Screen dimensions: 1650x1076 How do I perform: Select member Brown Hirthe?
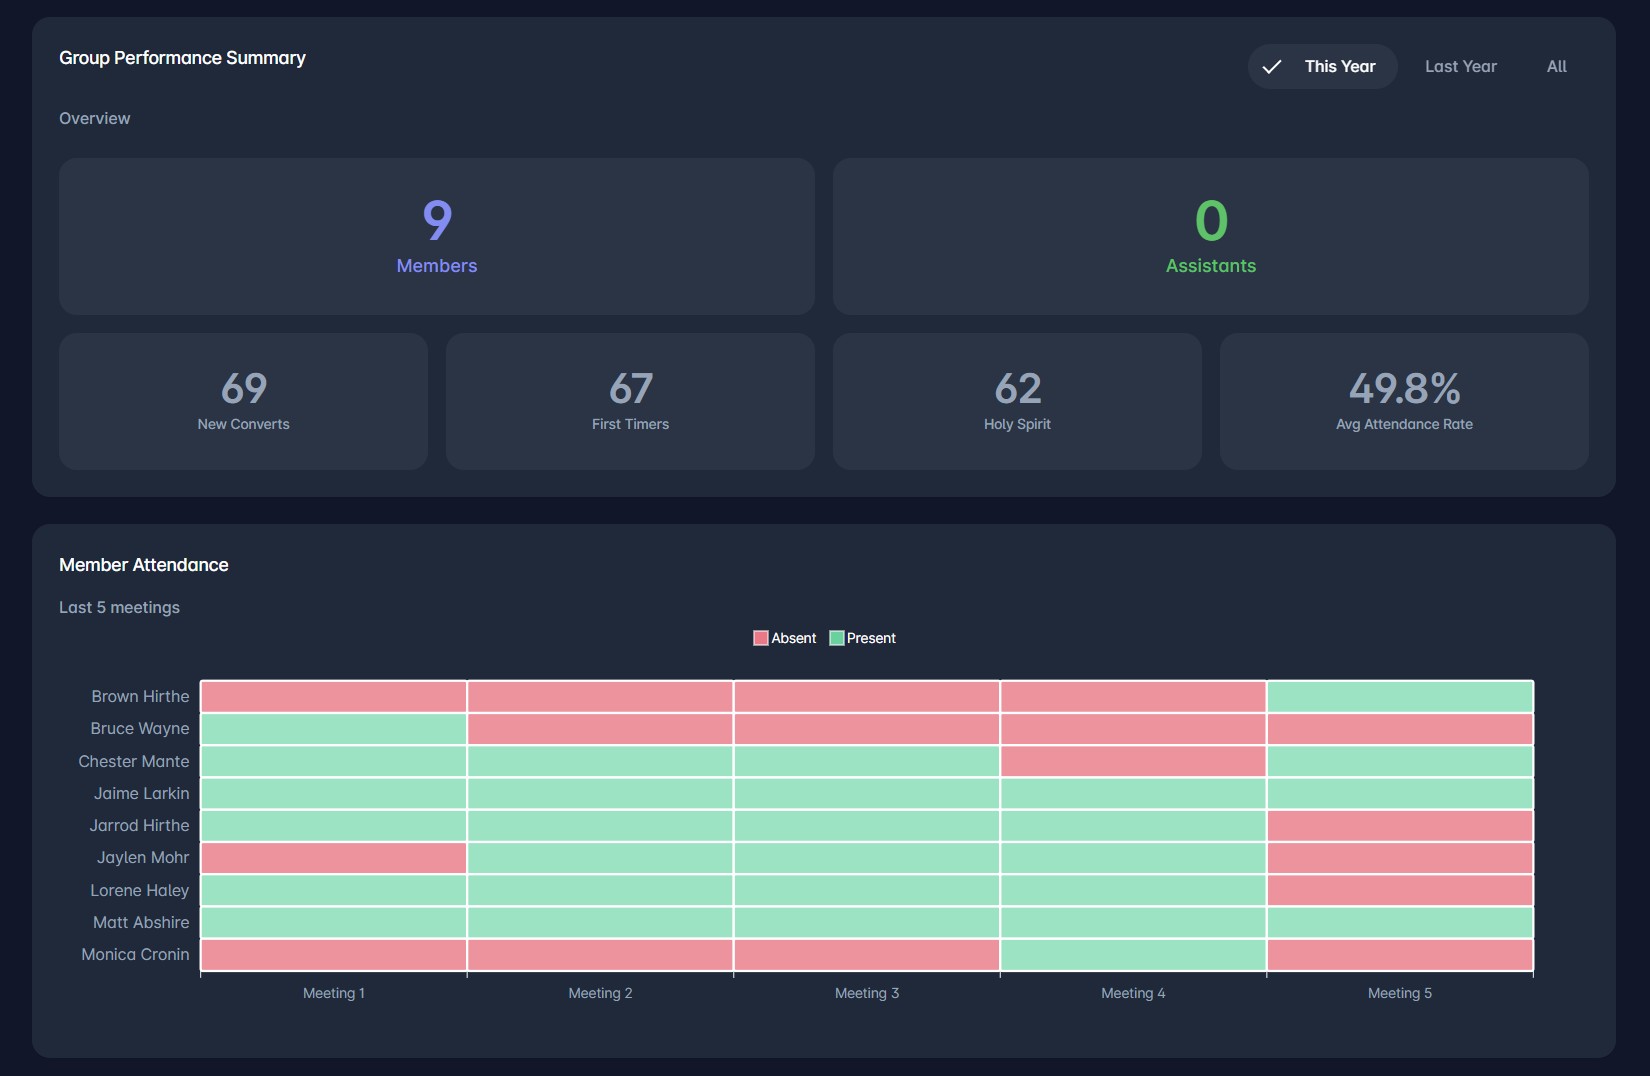pos(139,696)
